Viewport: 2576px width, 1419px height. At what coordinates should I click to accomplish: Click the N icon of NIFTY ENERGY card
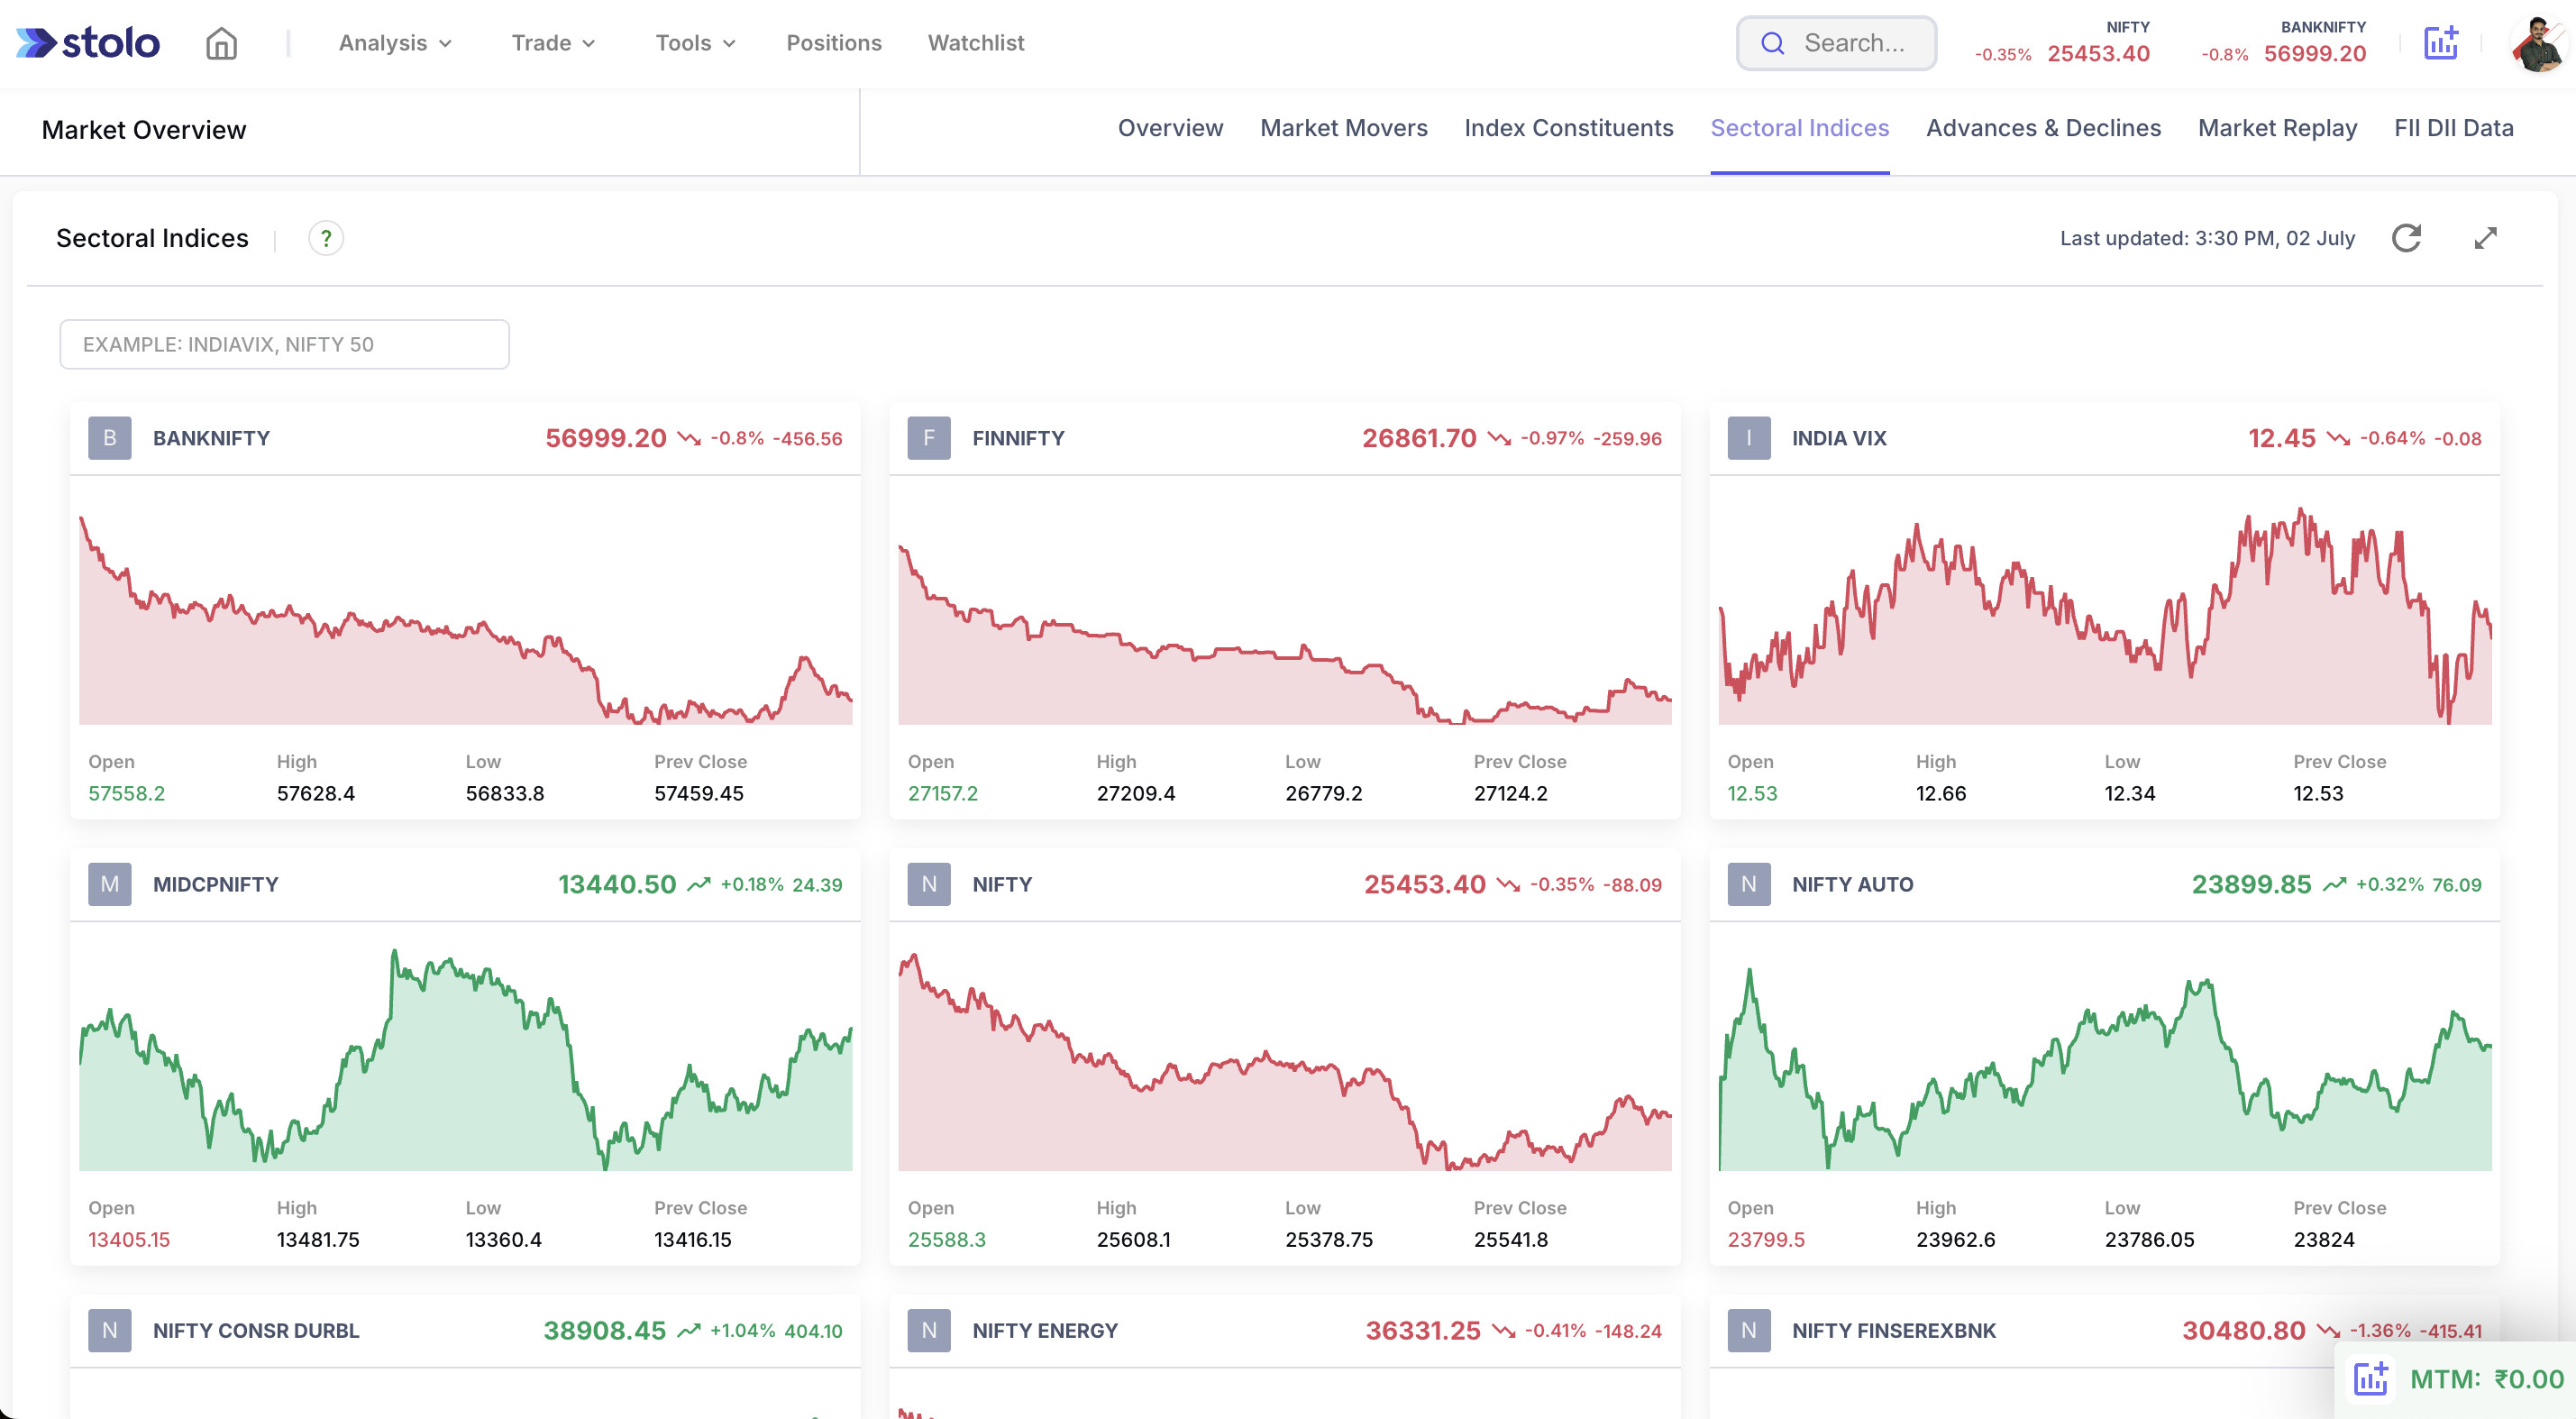pos(929,1330)
